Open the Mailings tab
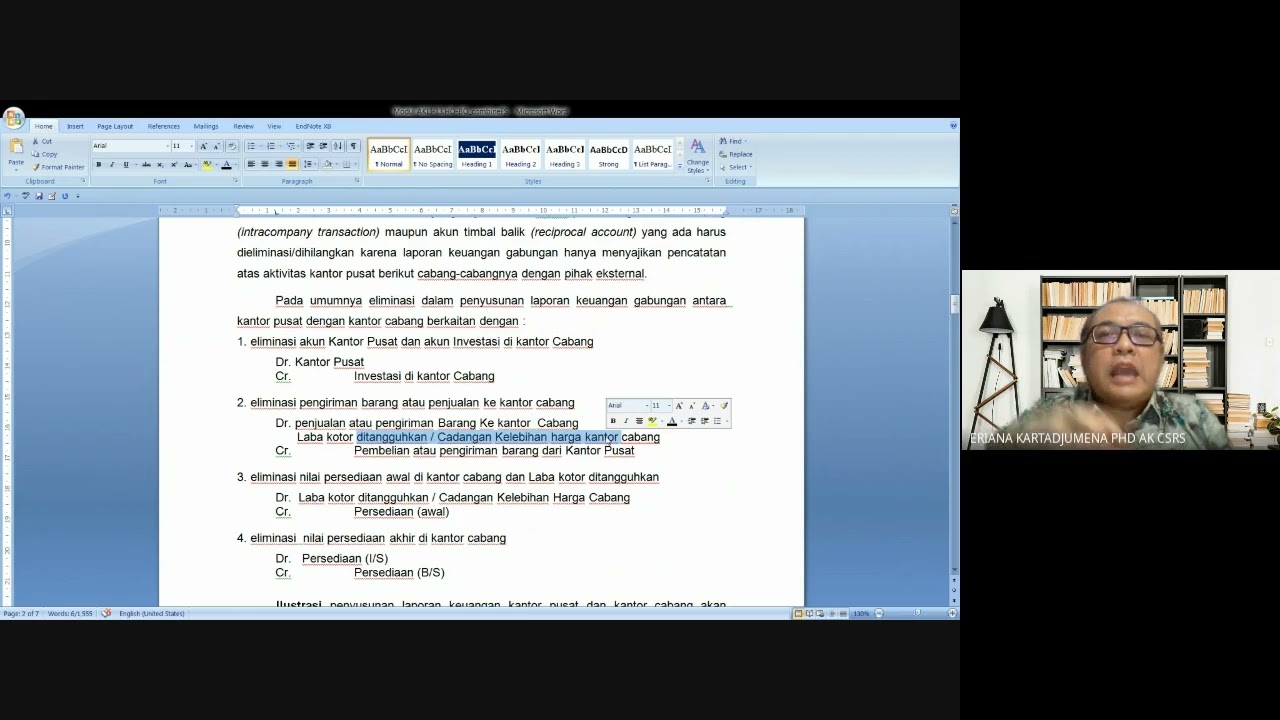Screen dimensions: 1280x720 coord(206,126)
